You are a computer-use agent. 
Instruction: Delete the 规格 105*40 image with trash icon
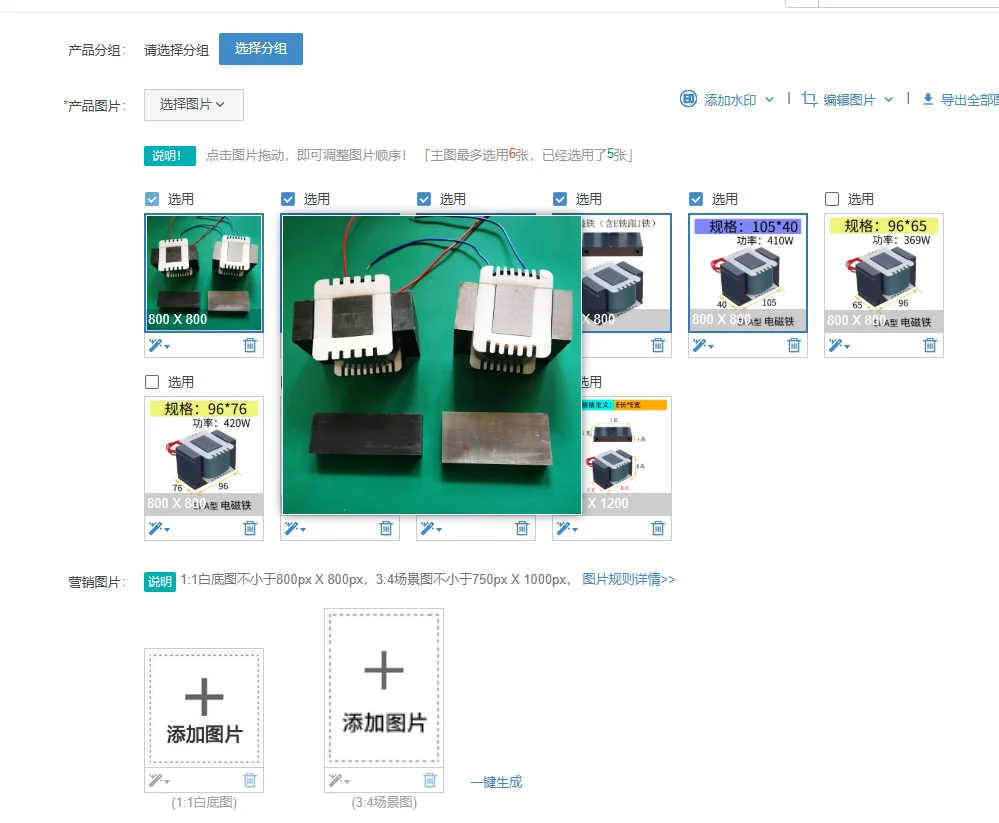point(794,345)
